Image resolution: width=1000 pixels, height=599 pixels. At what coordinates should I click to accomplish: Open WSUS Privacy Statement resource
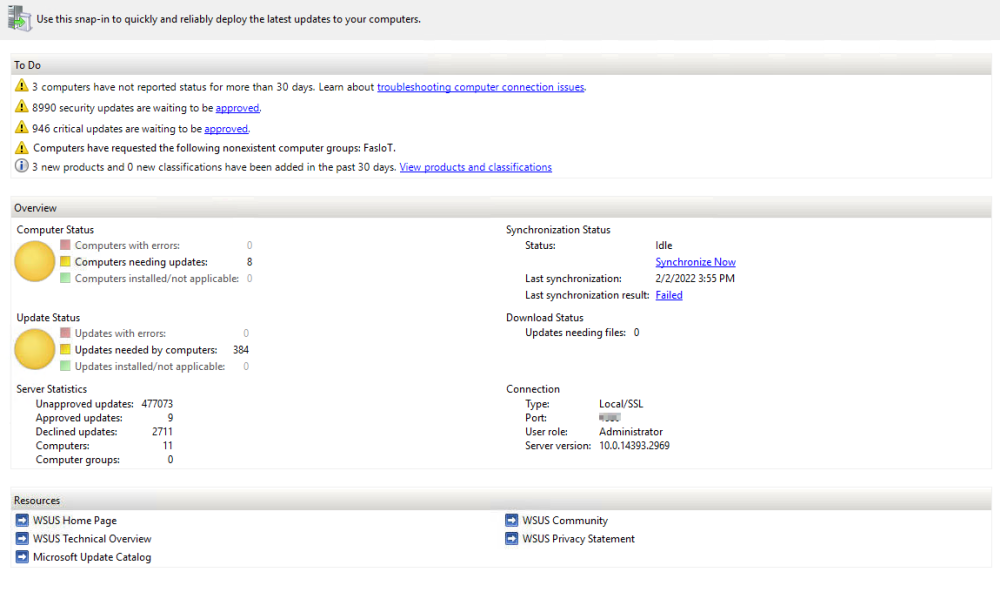point(578,539)
